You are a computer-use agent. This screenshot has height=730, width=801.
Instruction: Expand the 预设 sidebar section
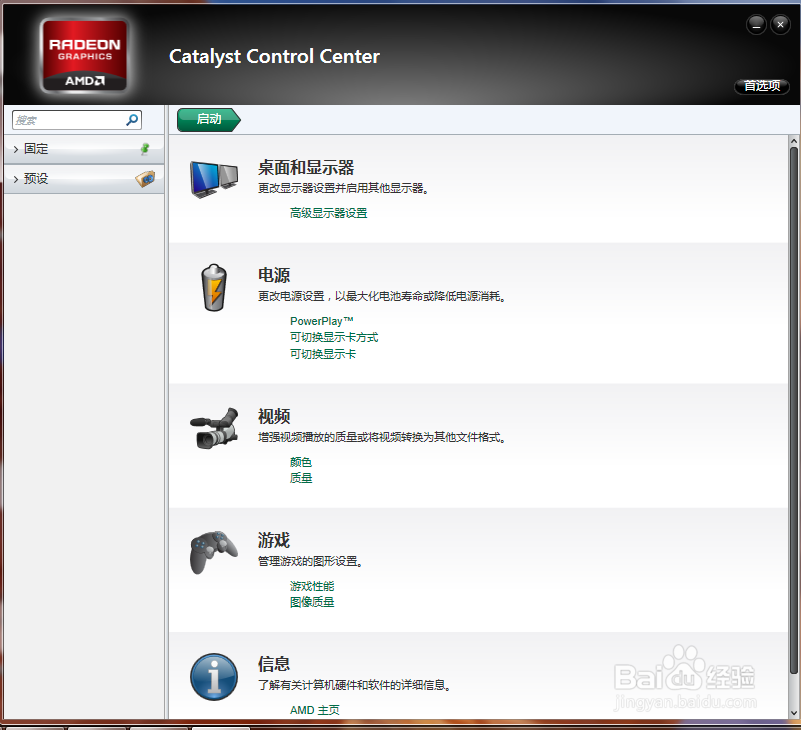[84, 179]
